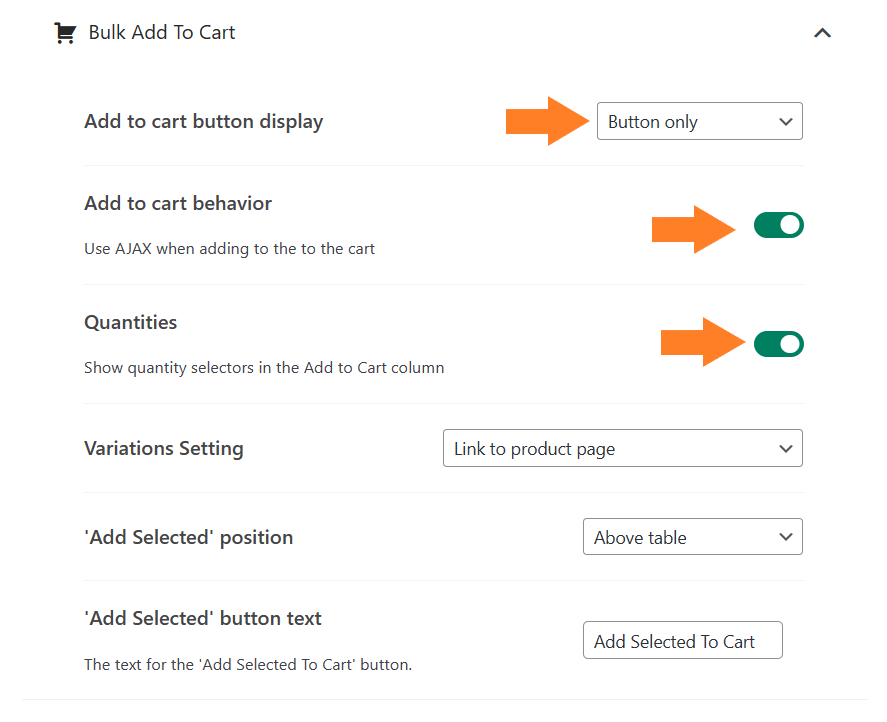Click orange arrow pointing to Button only
887x722 pixels.
[x=547, y=121]
